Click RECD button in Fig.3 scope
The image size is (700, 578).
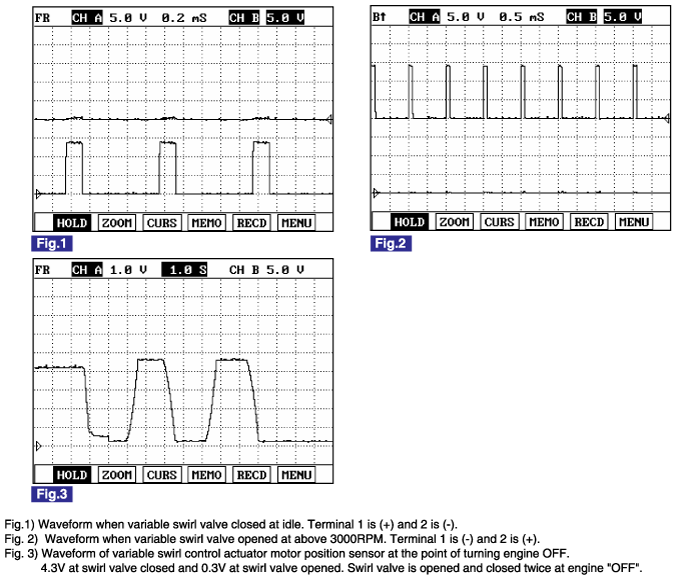coord(251,475)
